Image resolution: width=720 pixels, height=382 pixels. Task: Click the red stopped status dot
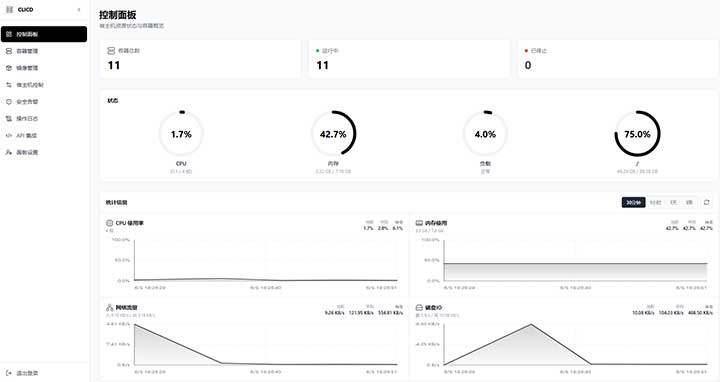tap(526, 51)
